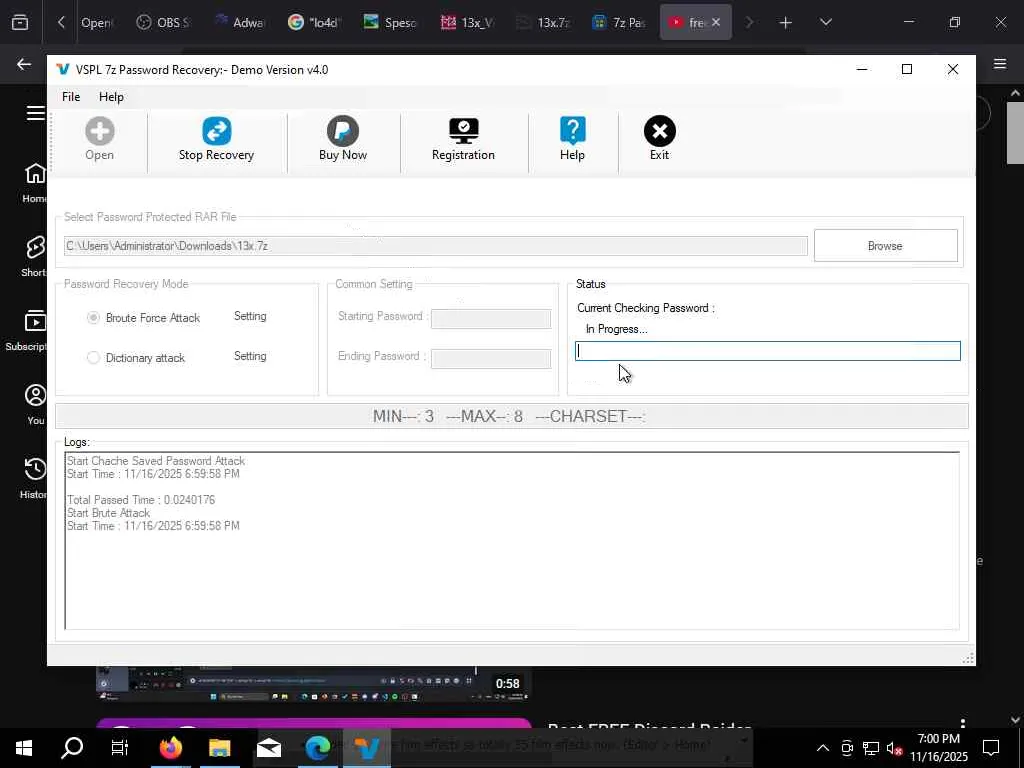The width and height of the screenshot is (1024, 768).
Task: Expand the browser tab list dropdown
Action: coord(825,23)
